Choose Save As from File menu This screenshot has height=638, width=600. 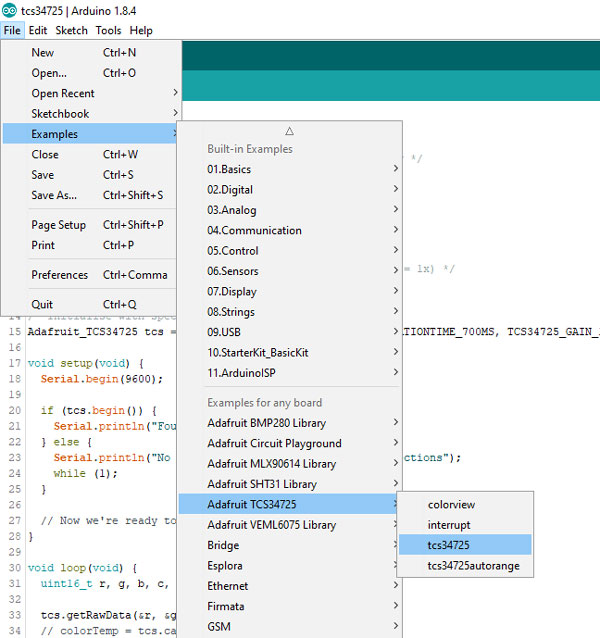[x=55, y=195]
